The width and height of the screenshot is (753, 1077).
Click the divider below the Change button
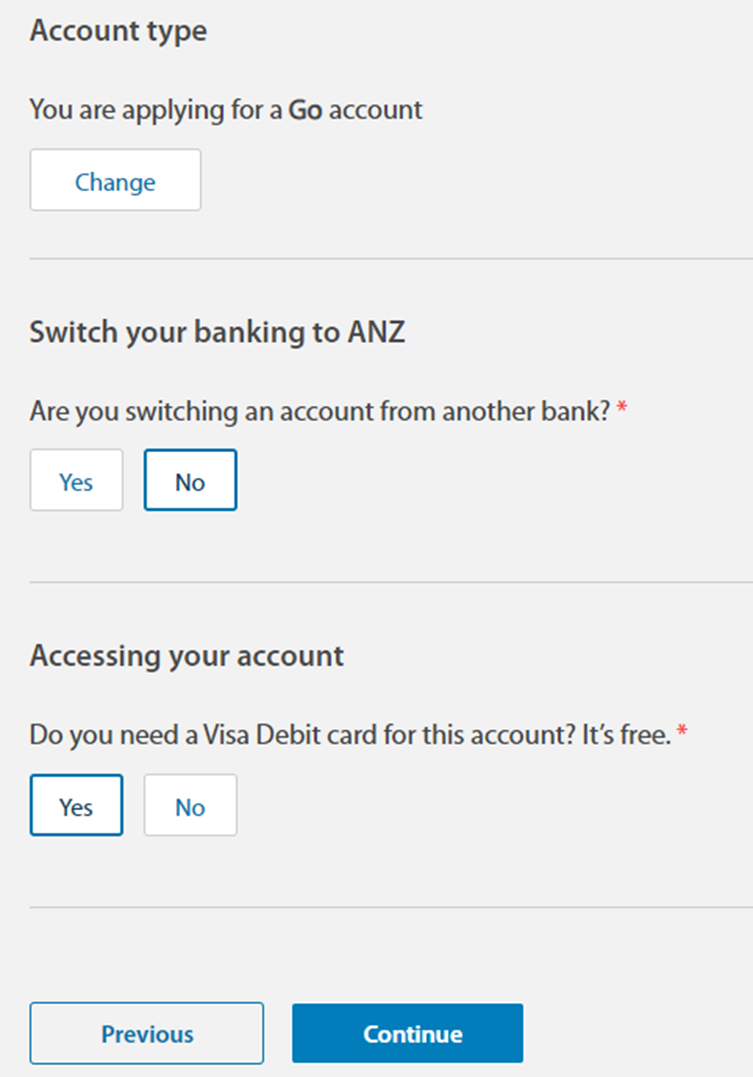click(x=390, y=259)
